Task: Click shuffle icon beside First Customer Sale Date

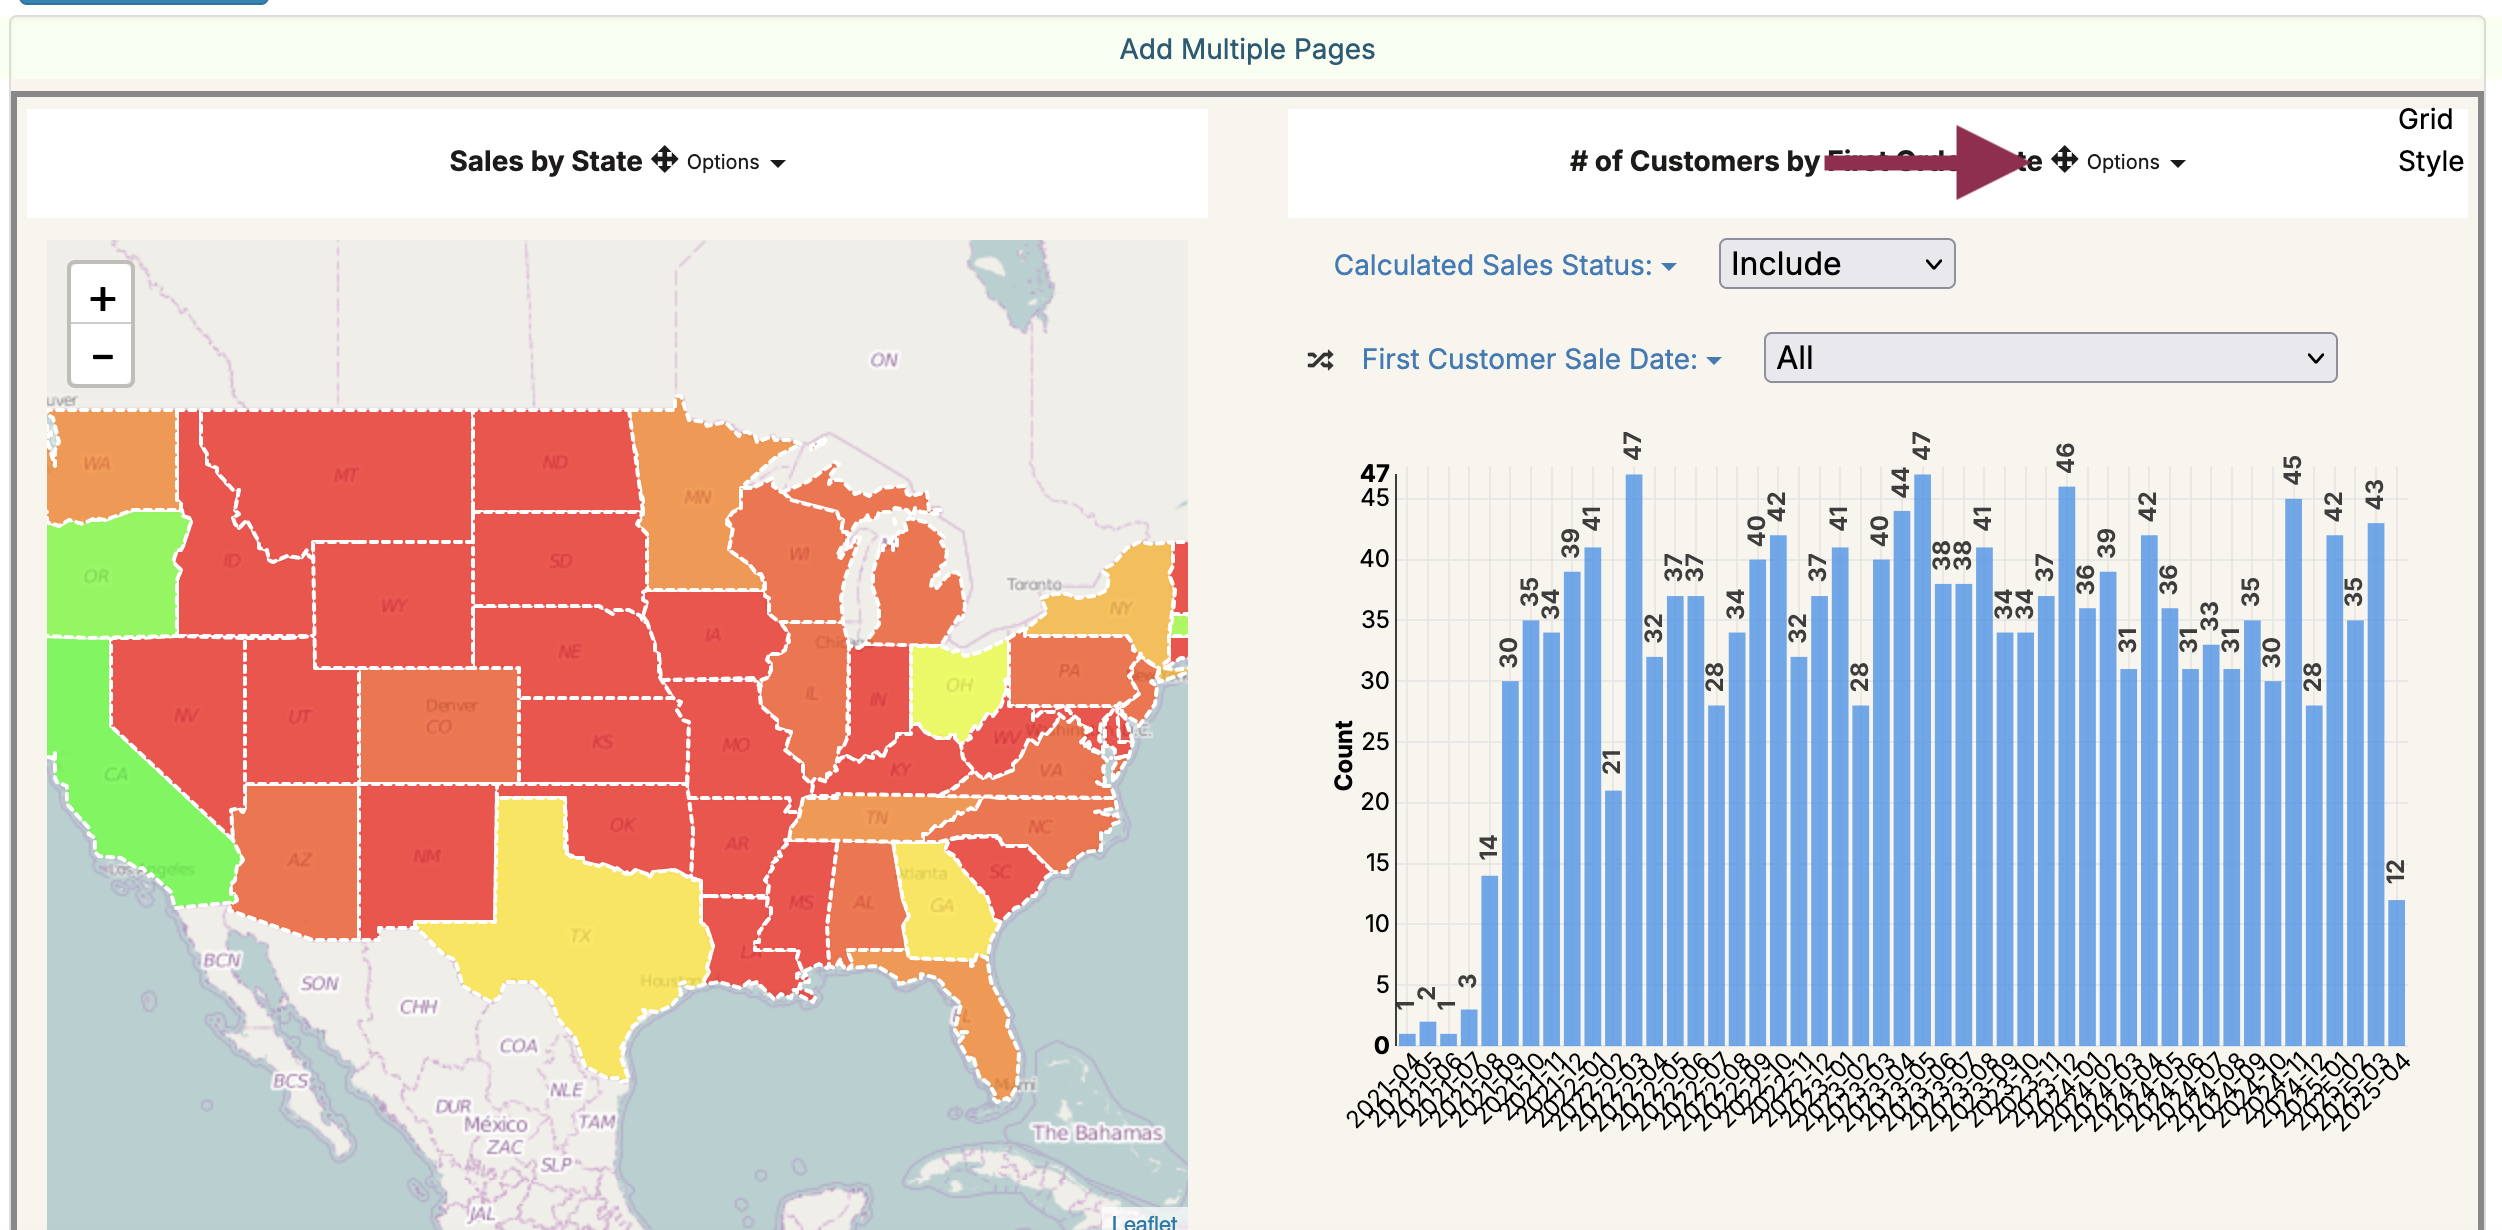Action: pos(1320,360)
